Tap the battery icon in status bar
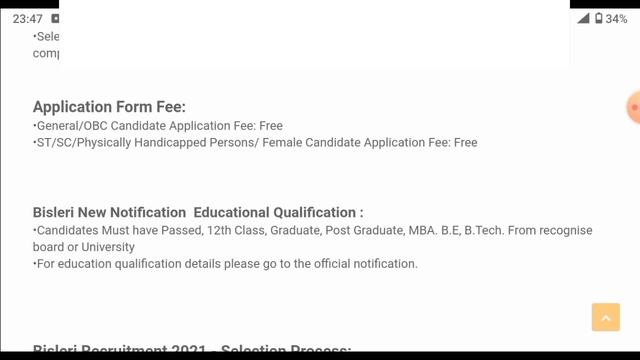Image resolution: width=640 pixels, height=360 pixels. click(x=598, y=18)
